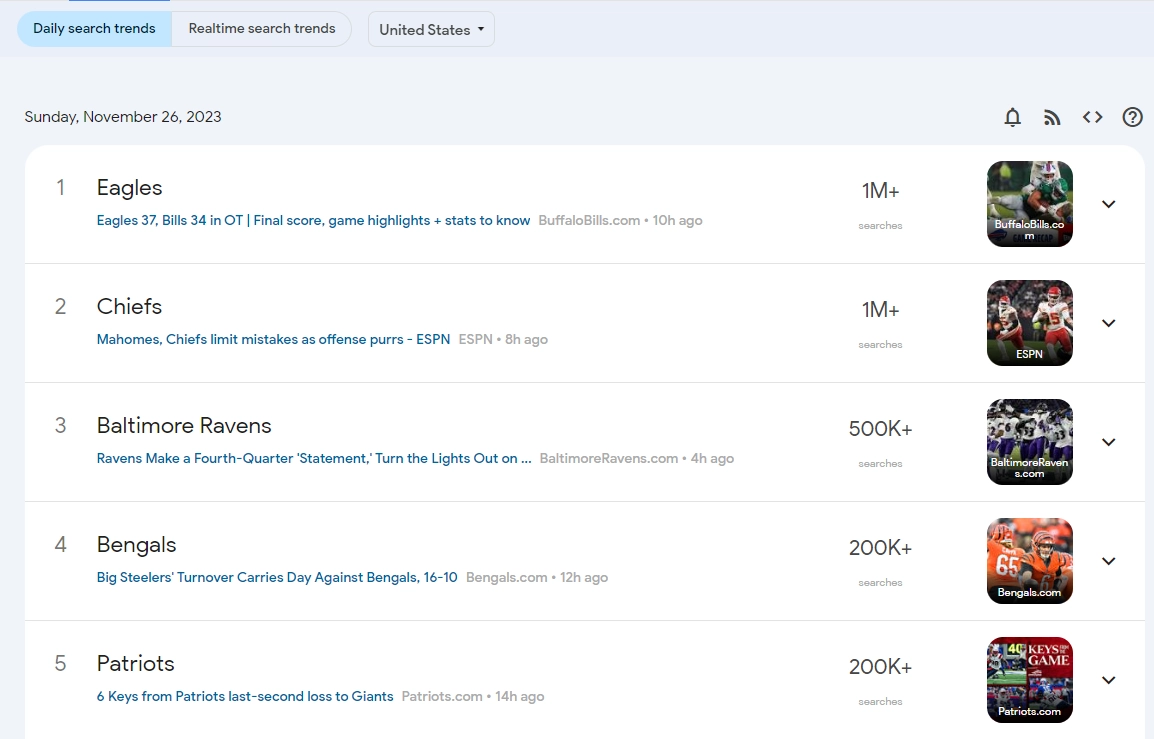Open the help question mark icon
Screen dimensions: 1154x739
[1133, 117]
